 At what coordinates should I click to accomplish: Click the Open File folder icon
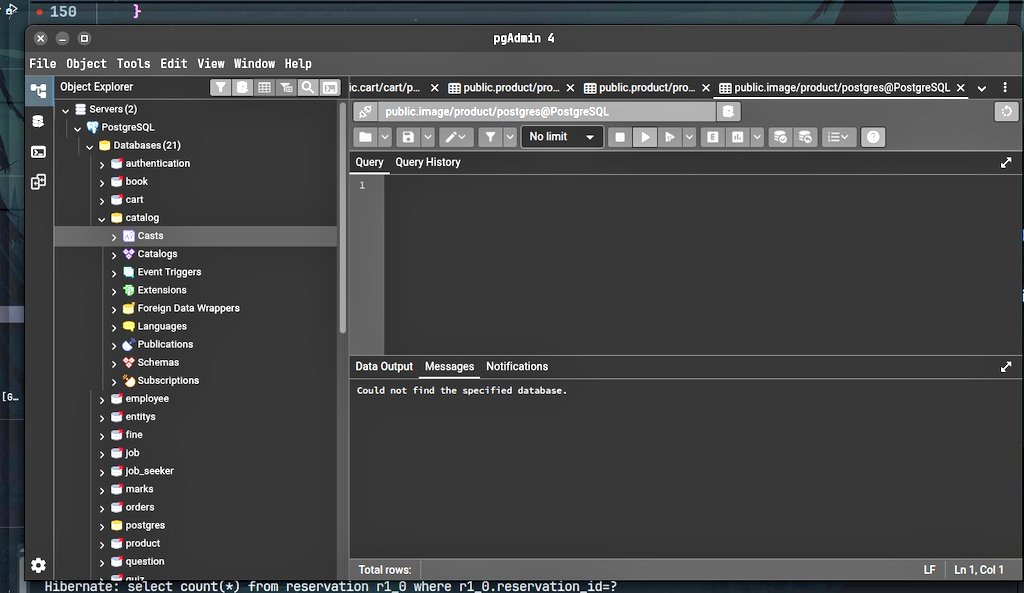(x=366, y=137)
